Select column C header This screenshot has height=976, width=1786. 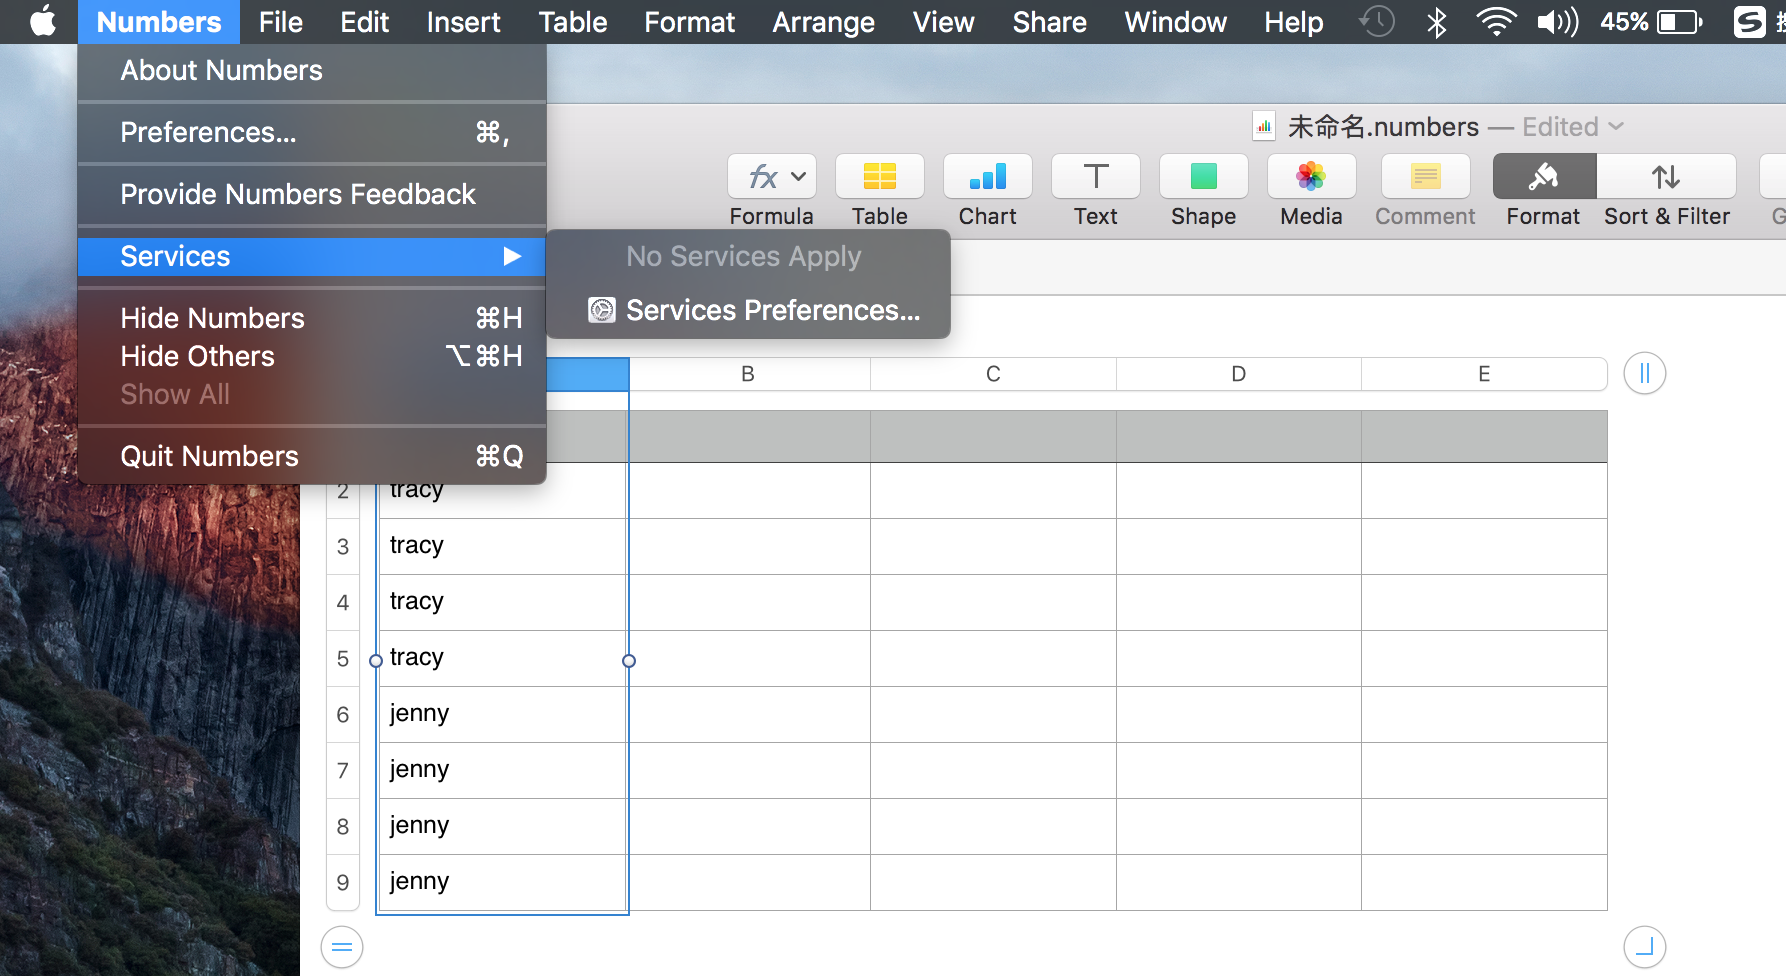click(993, 374)
